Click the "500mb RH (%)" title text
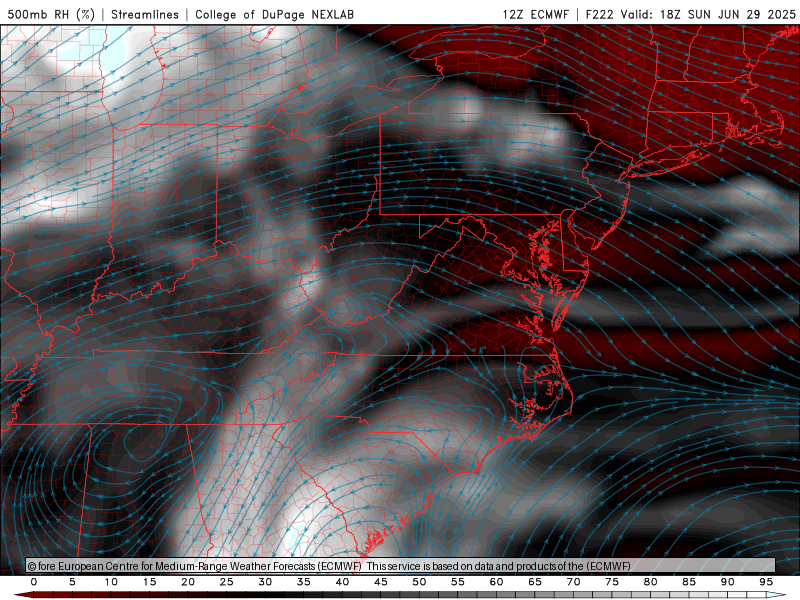 coord(51,14)
